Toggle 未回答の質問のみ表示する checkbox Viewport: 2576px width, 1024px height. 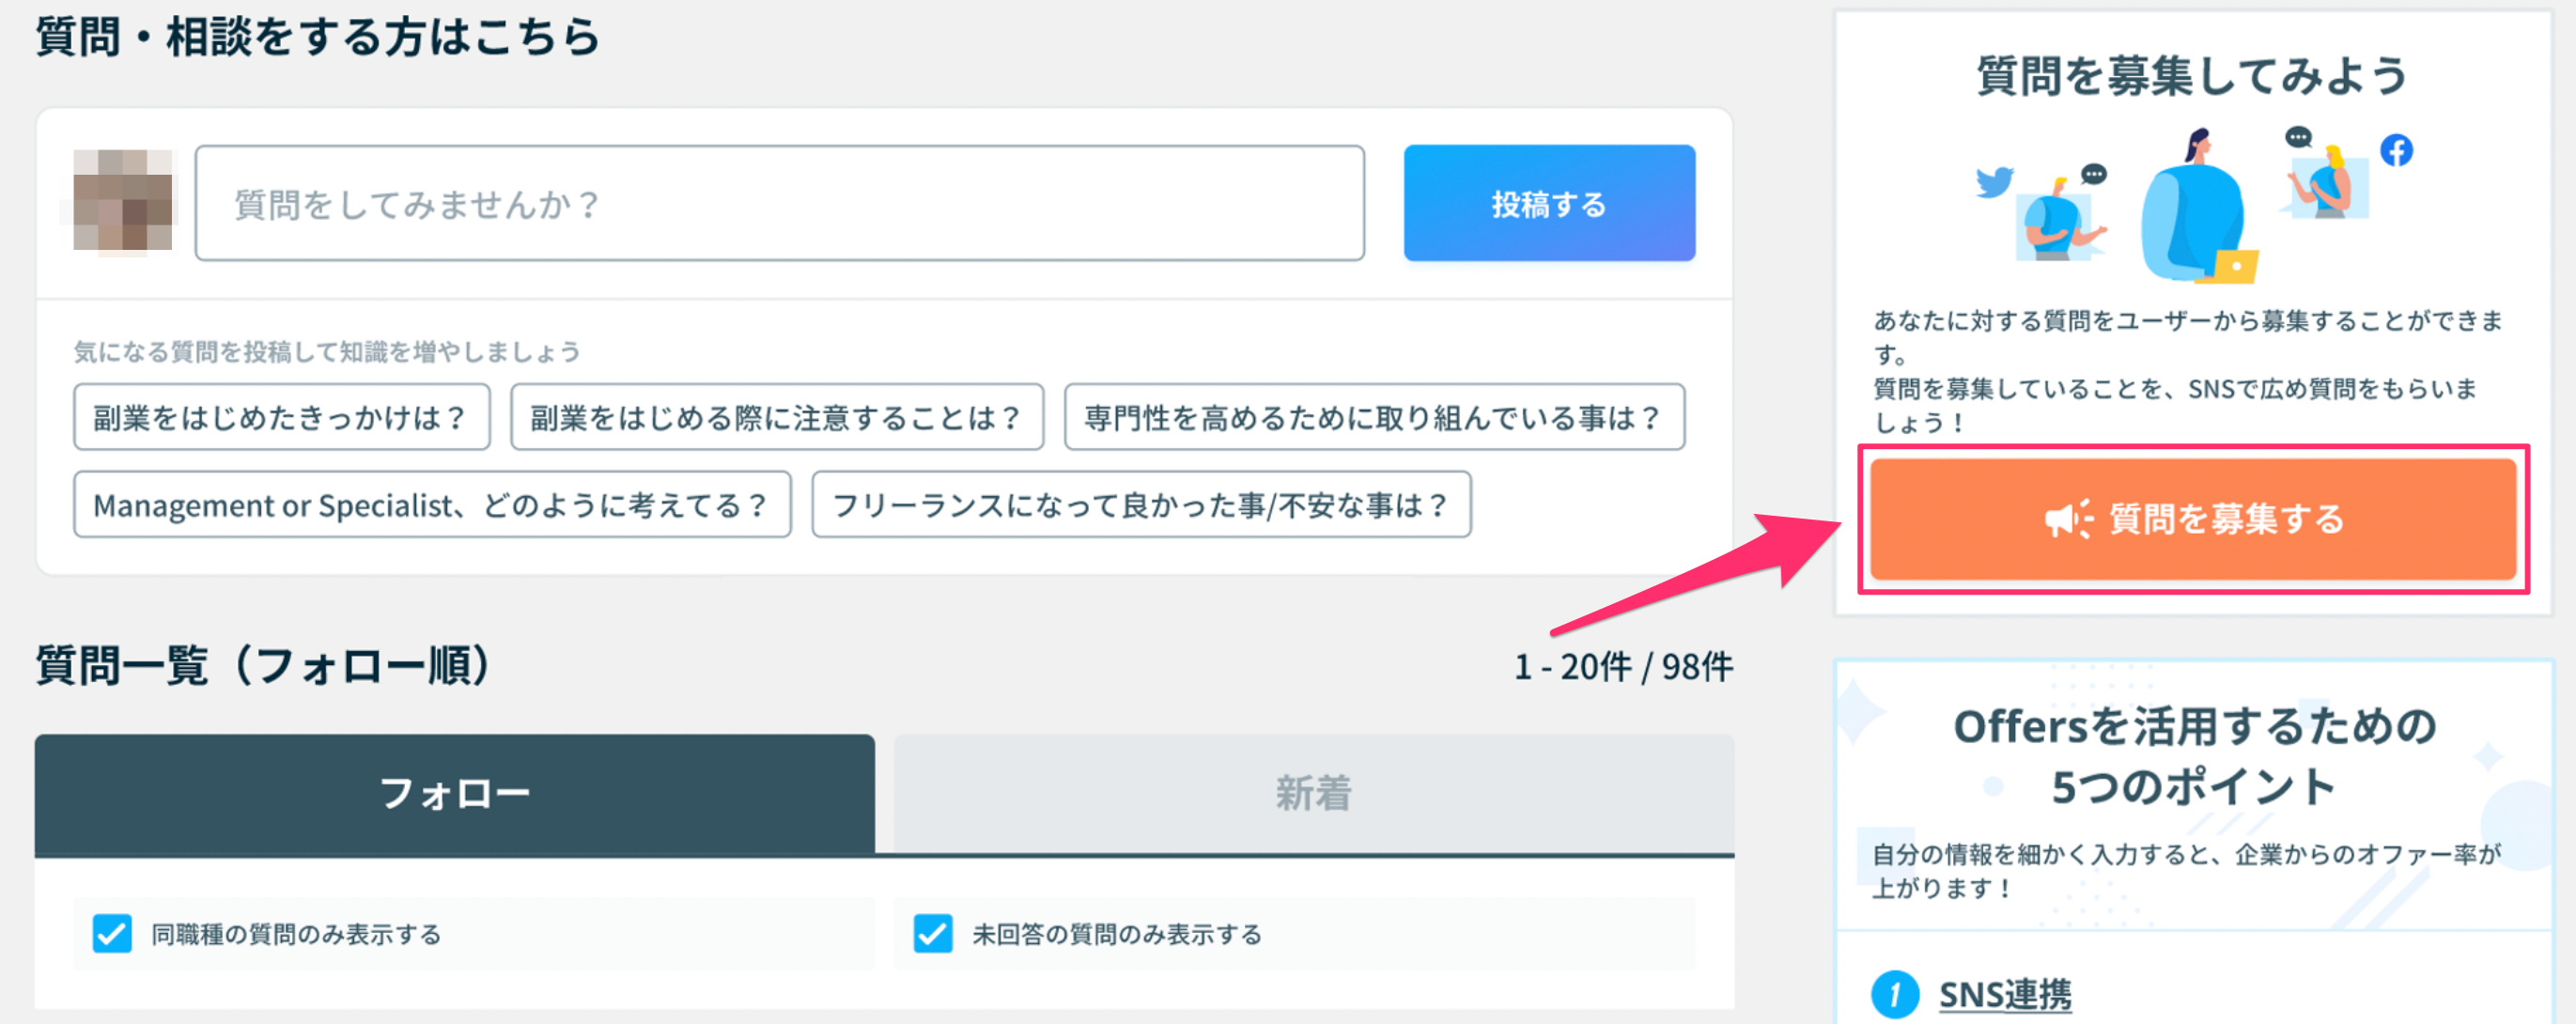tap(932, 933)
